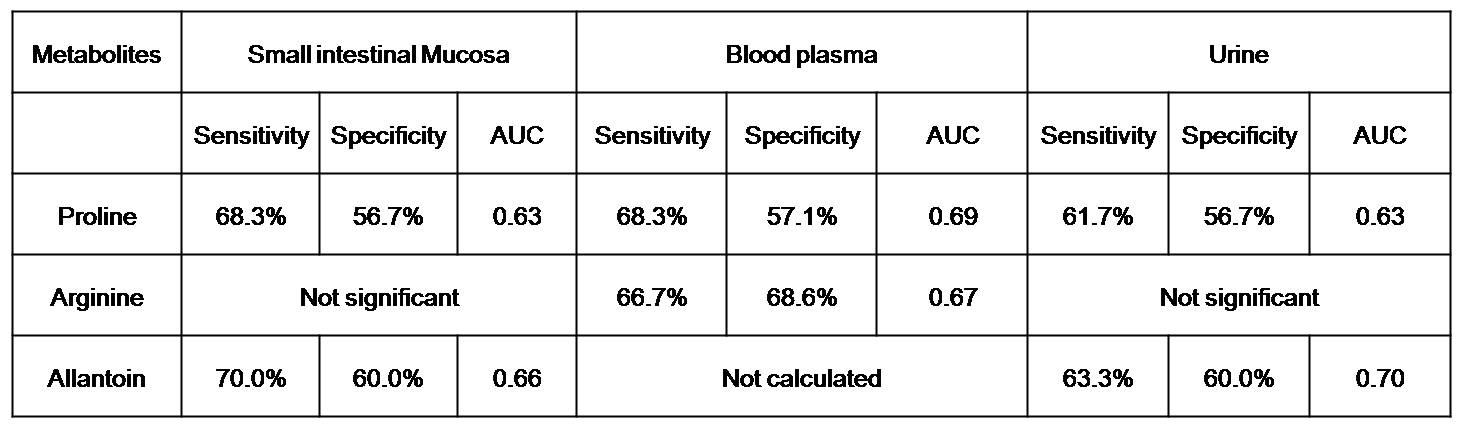
Task: Click Allantoin urine sensitivity 63.3%
Action: coord(1097,379)
